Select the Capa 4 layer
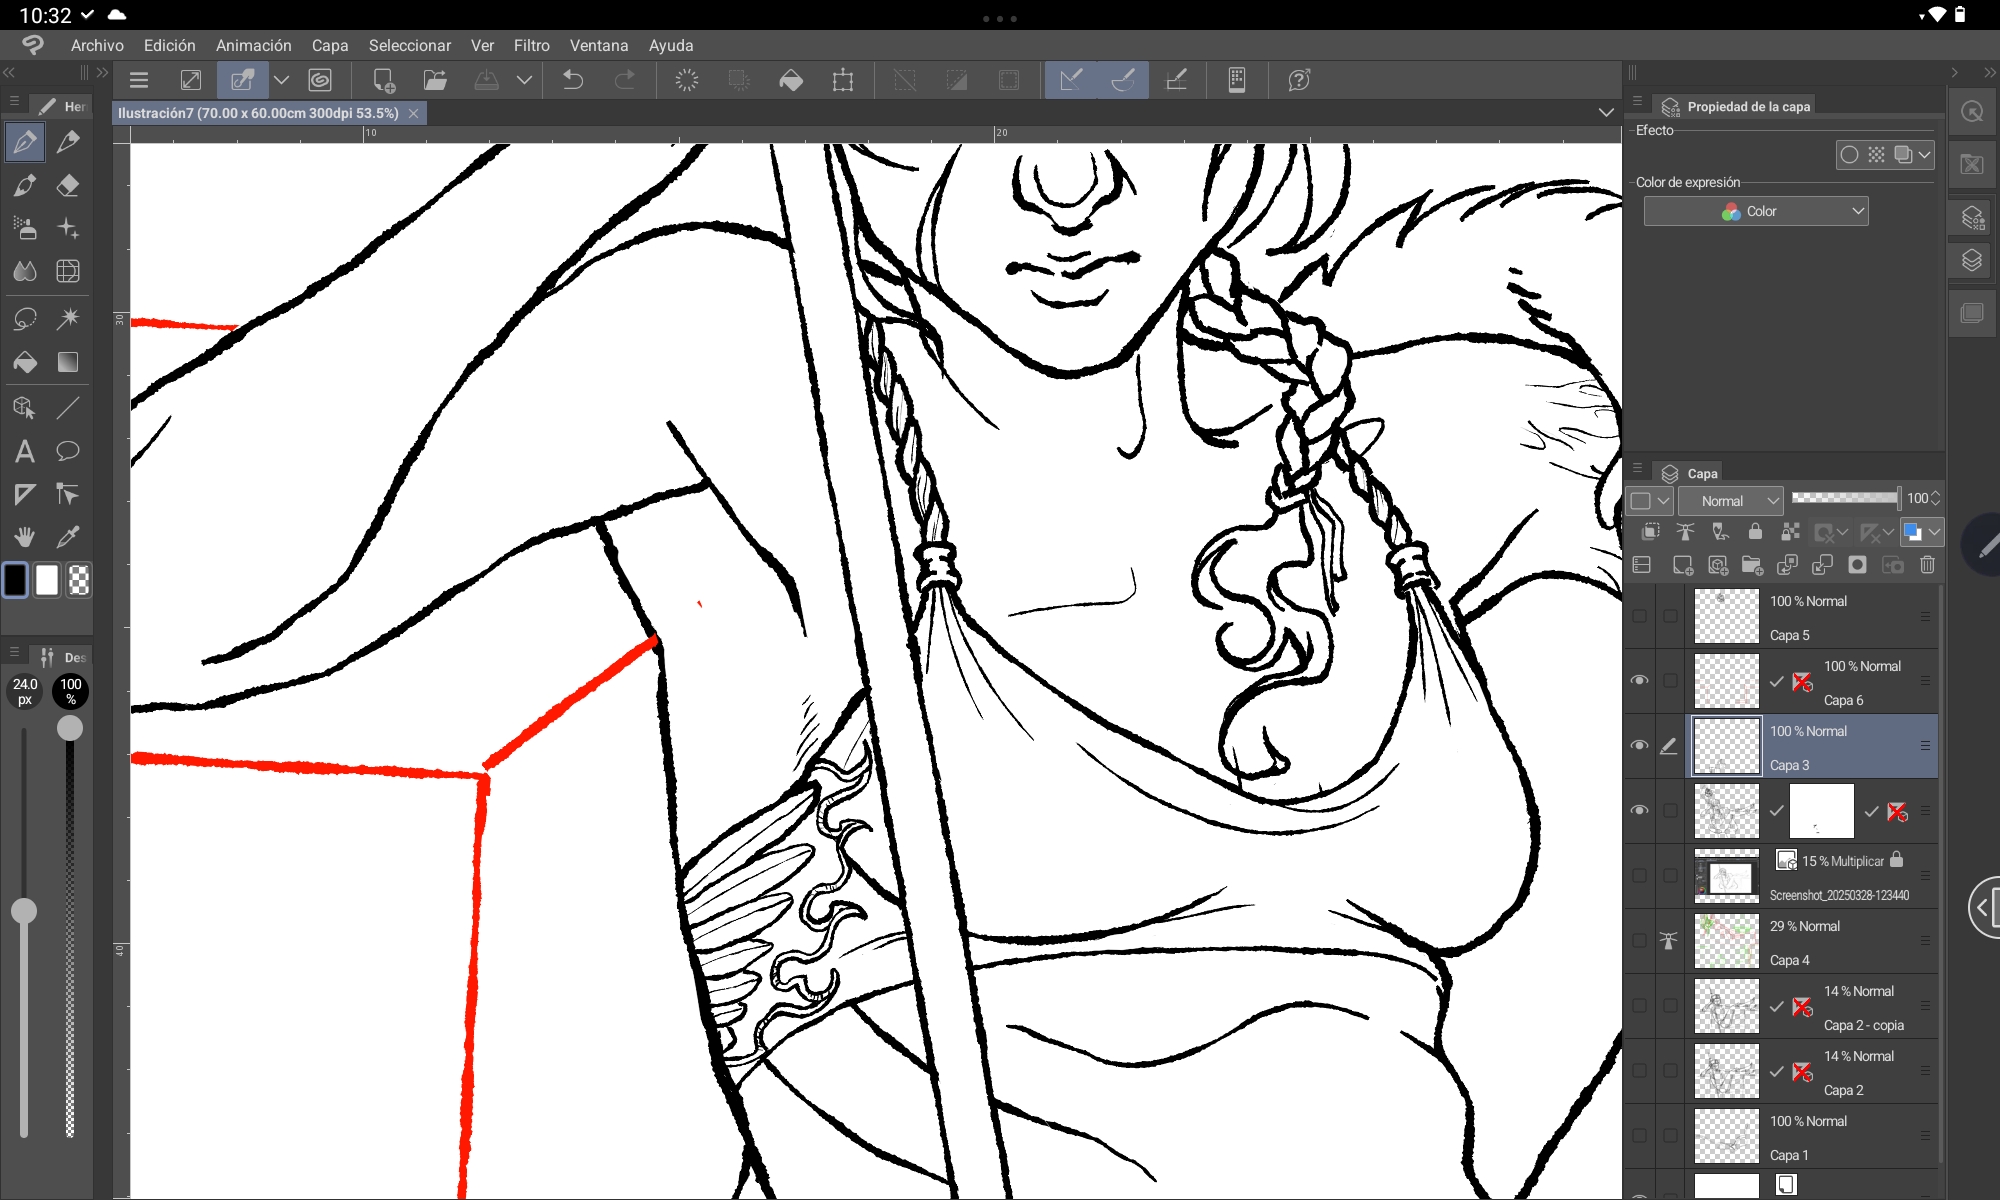Screen dimensions: 2000x1200 pyautogui.click(x=1815, y=942)
